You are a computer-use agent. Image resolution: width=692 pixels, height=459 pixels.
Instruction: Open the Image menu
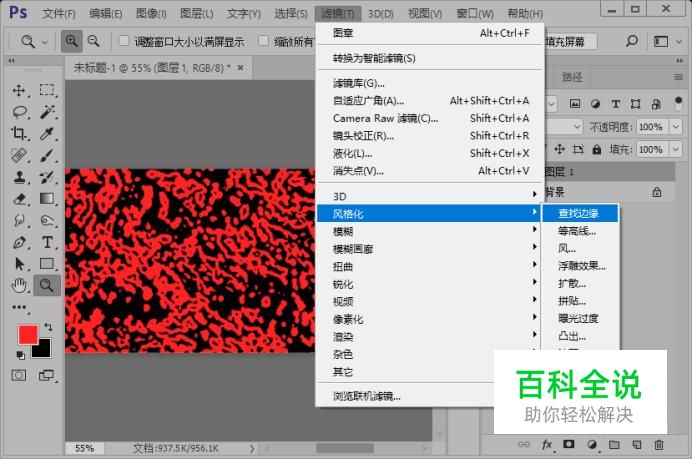tap(151, 14)
